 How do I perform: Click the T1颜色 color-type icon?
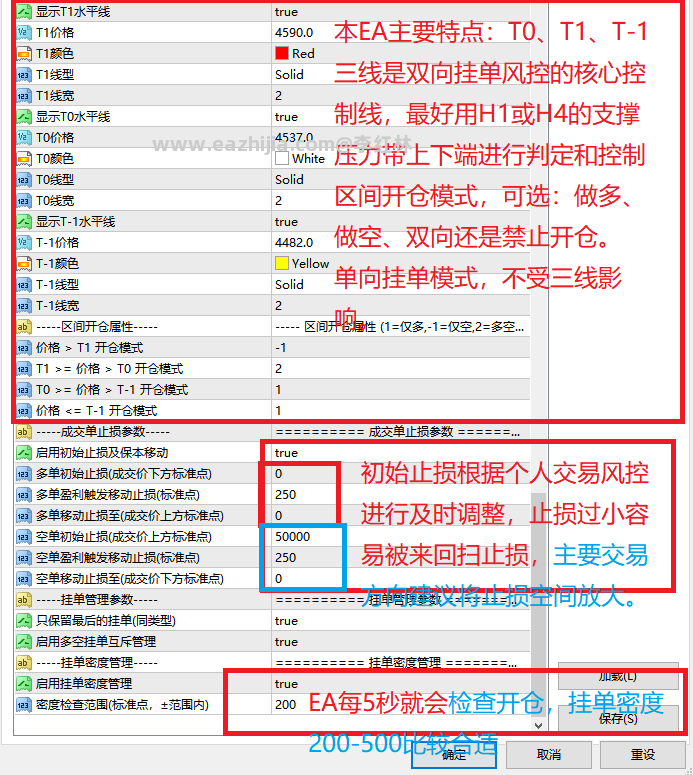pyautogui.click(x=24, y=53)
